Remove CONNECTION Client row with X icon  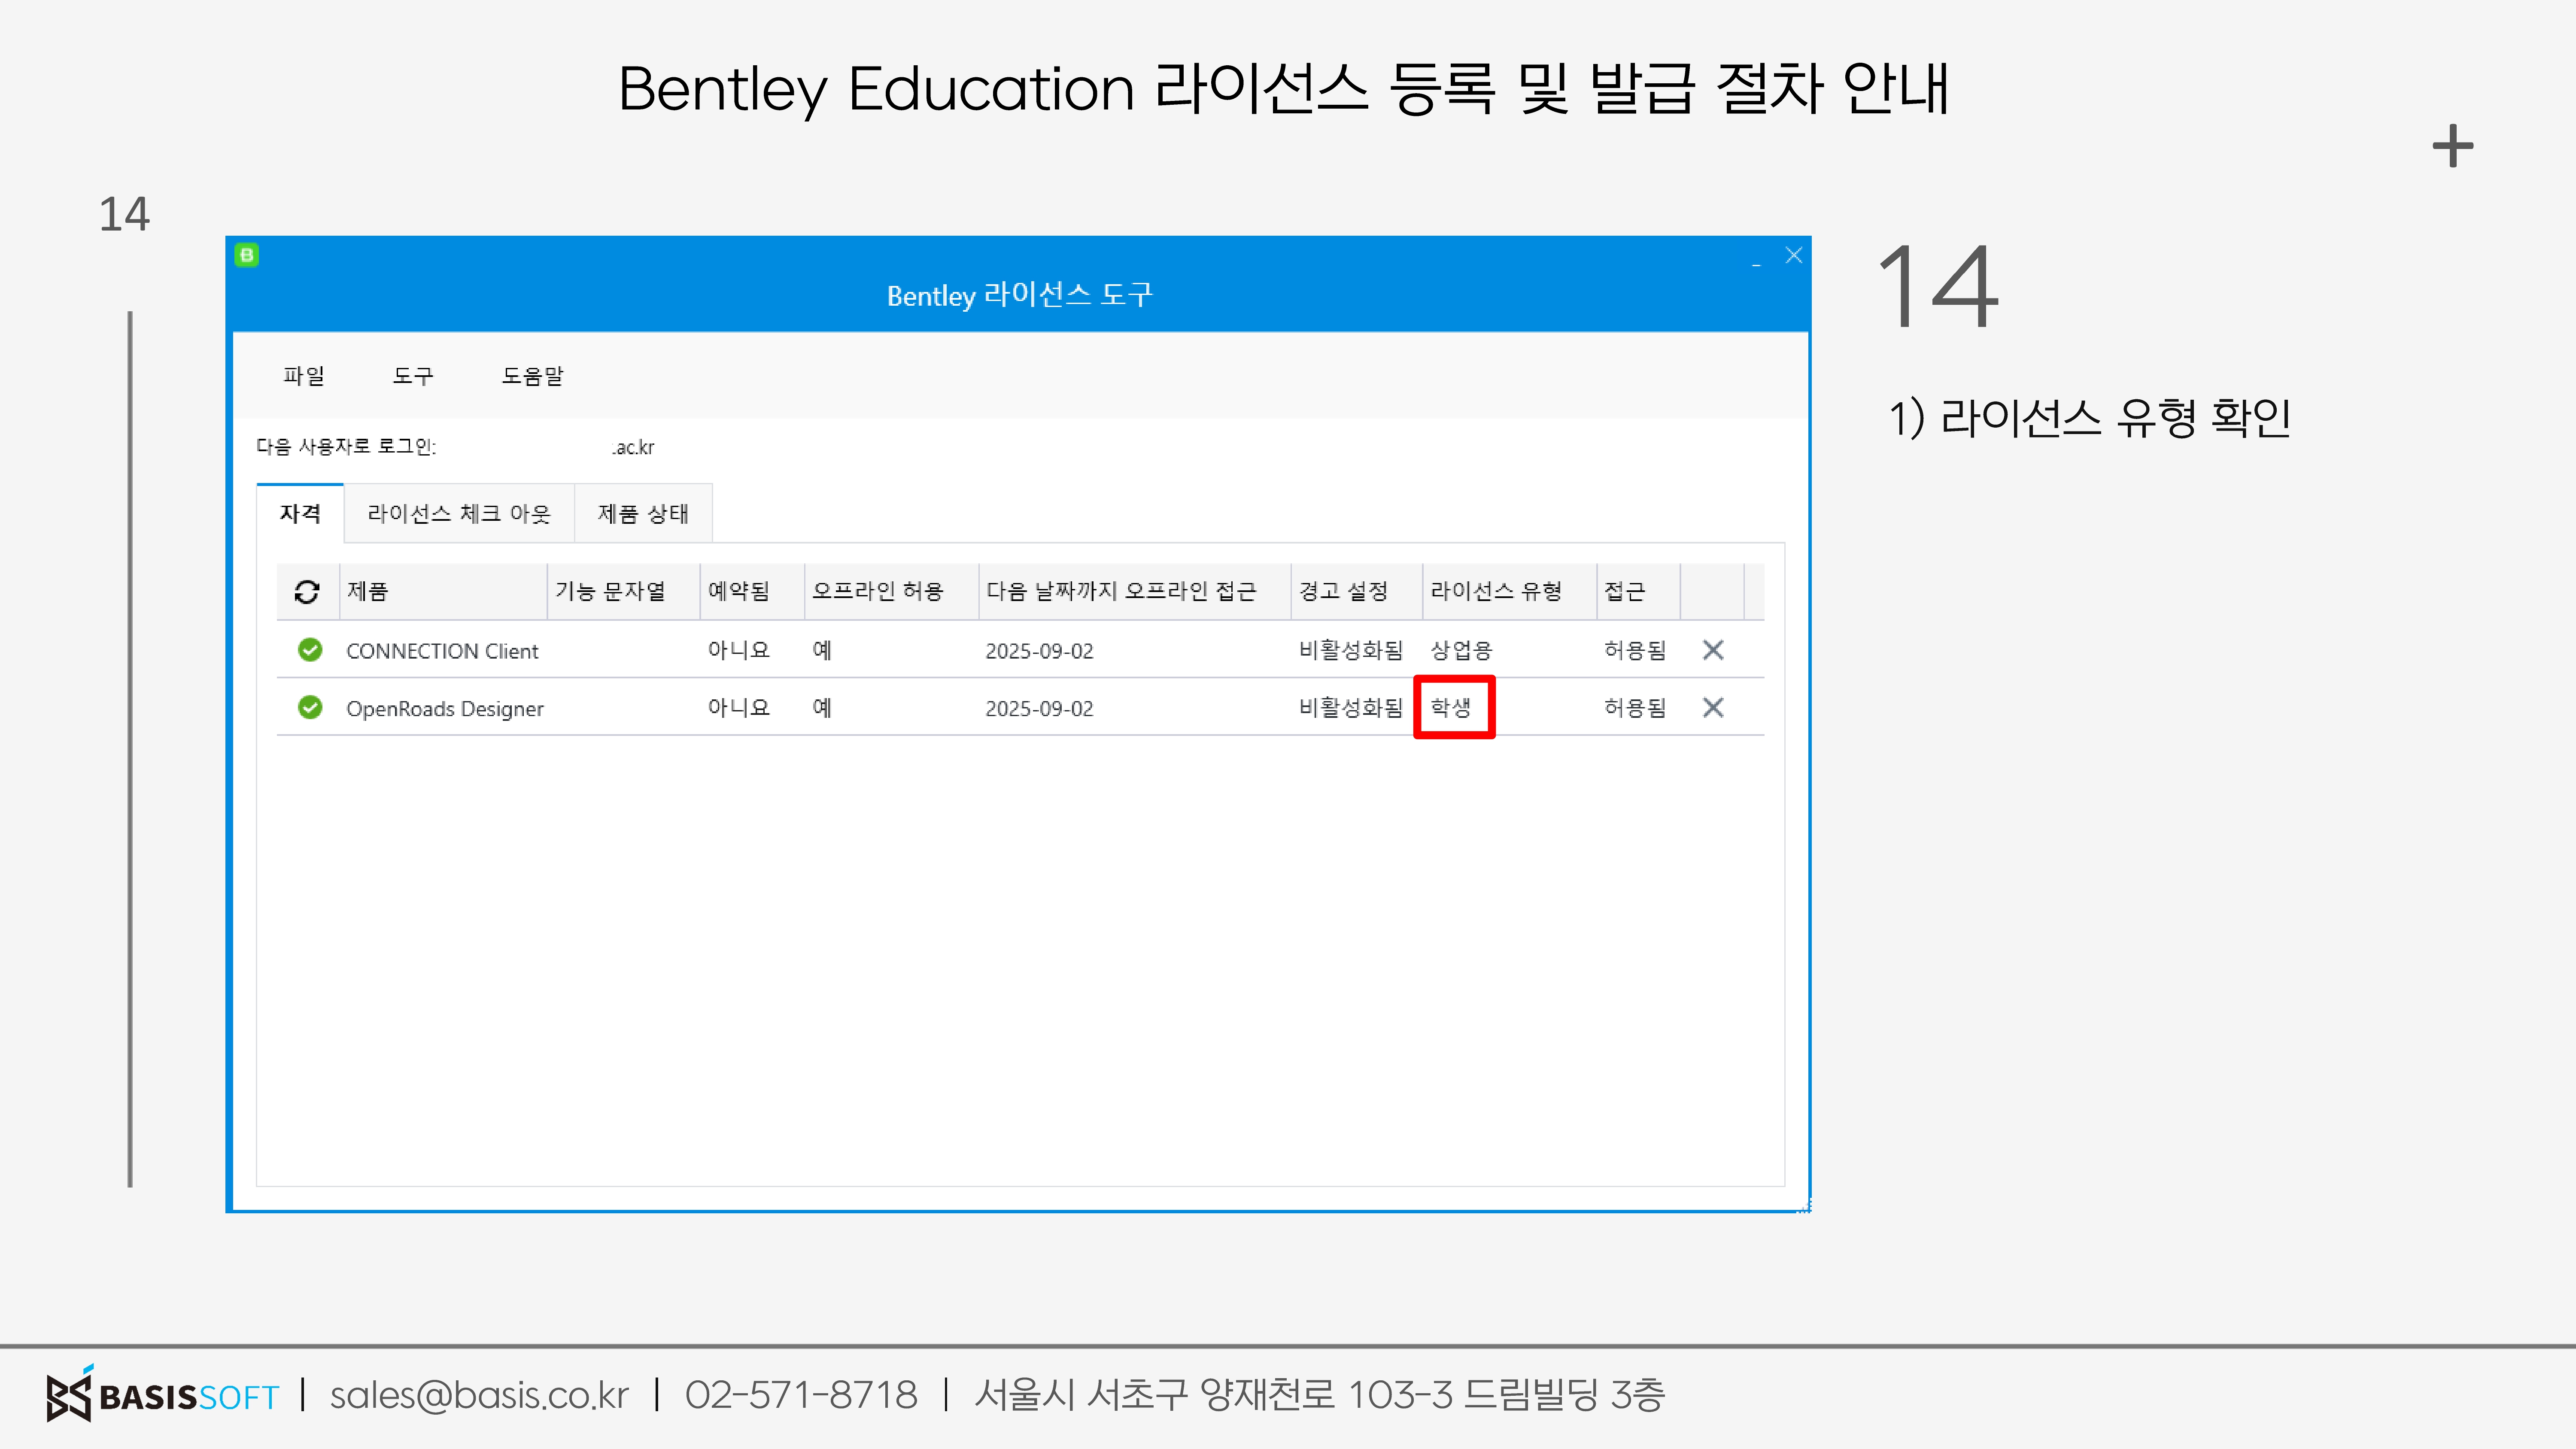click(1713, 650)
